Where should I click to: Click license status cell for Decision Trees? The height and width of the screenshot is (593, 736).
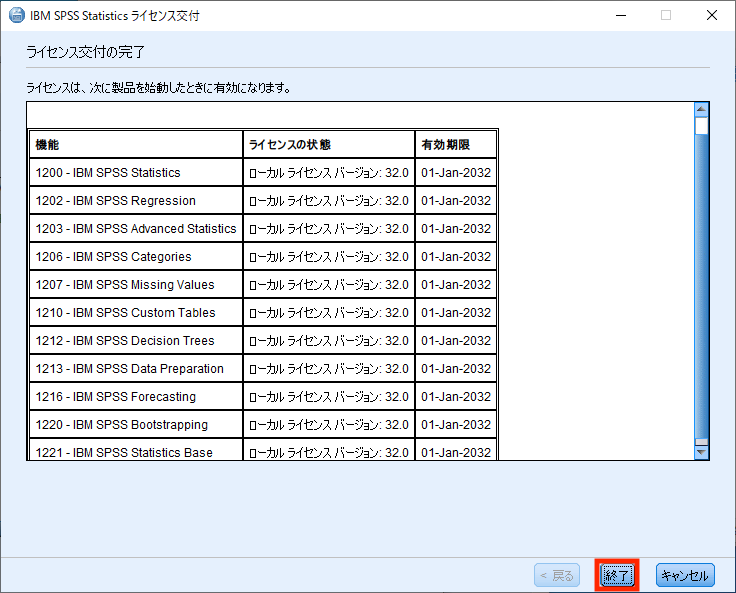(329, 340)
